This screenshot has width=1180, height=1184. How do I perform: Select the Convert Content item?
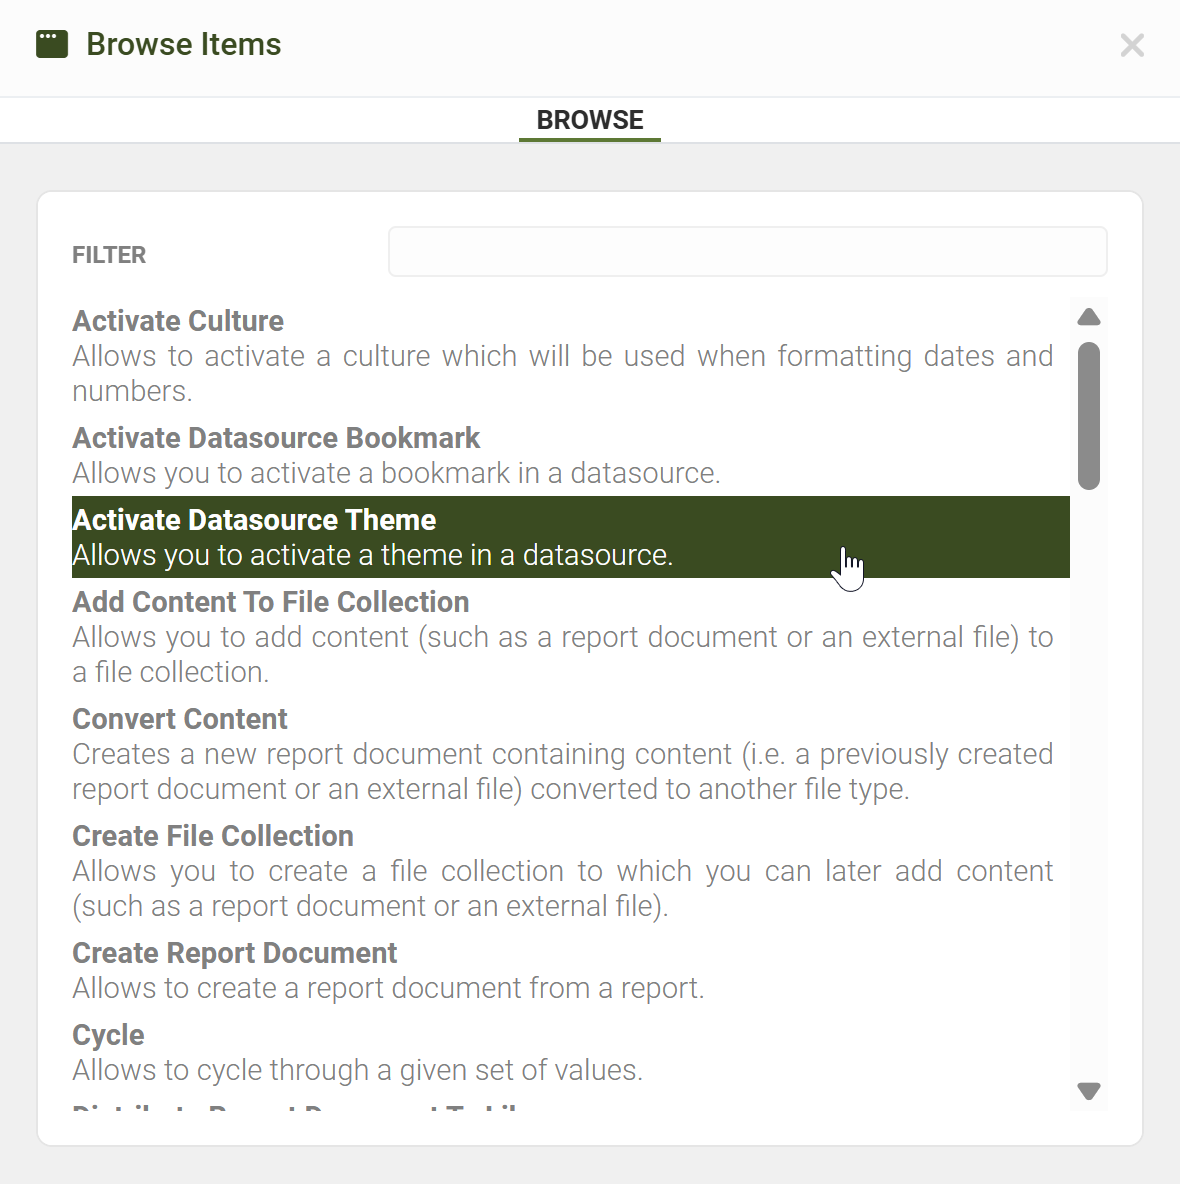point(180,719)
